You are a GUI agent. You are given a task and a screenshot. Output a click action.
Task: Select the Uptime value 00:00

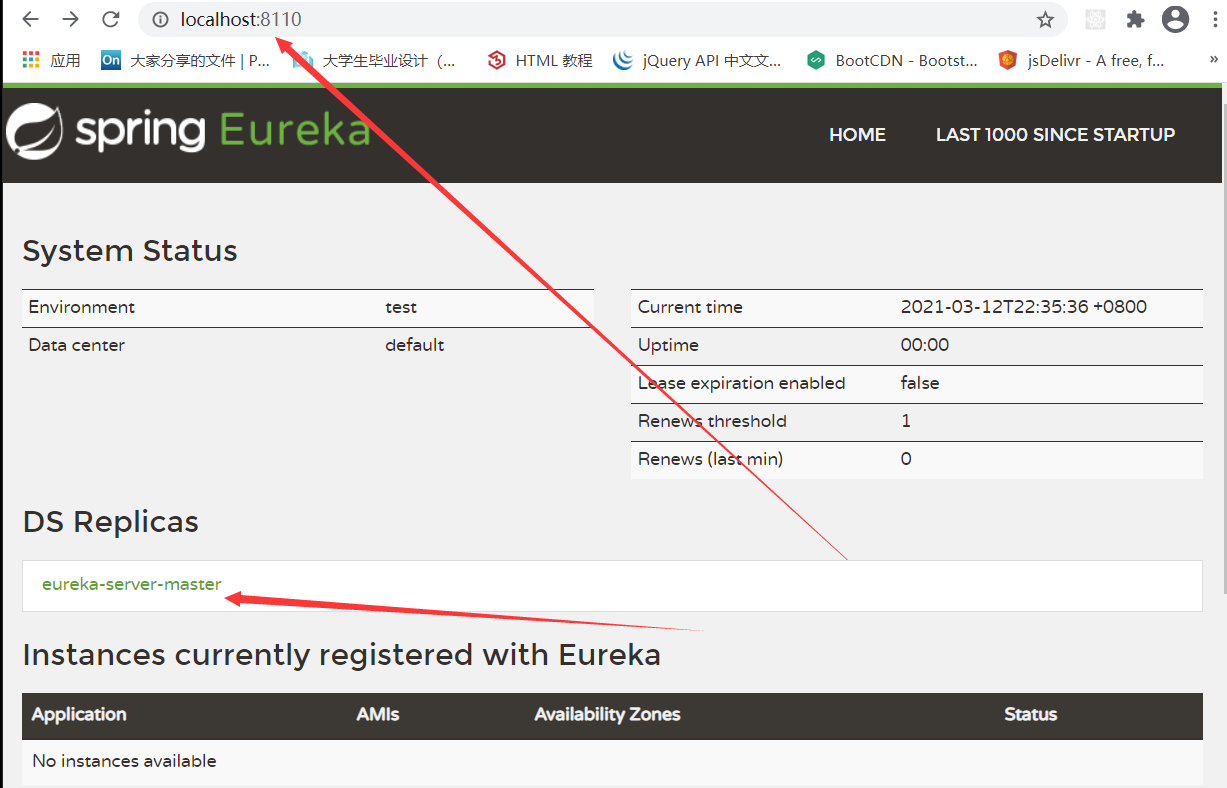coord(925,345)
